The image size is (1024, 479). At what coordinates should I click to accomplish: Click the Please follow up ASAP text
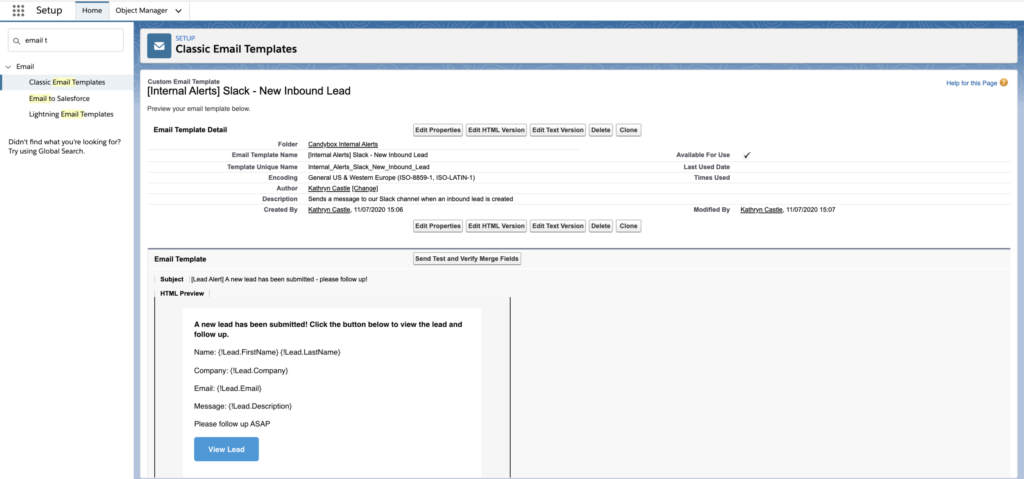[232, 424]
